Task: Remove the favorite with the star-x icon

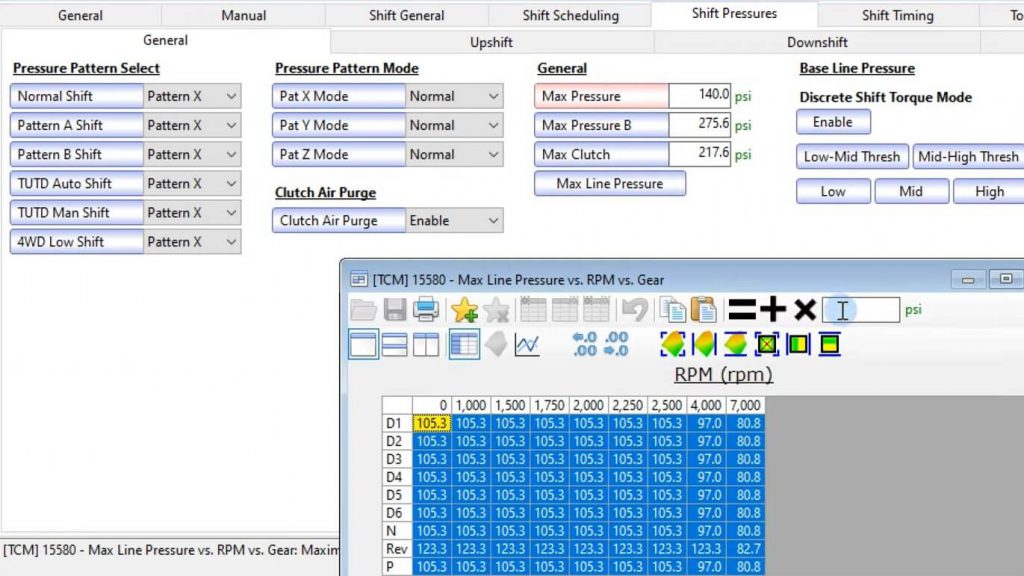Action: 496,310
